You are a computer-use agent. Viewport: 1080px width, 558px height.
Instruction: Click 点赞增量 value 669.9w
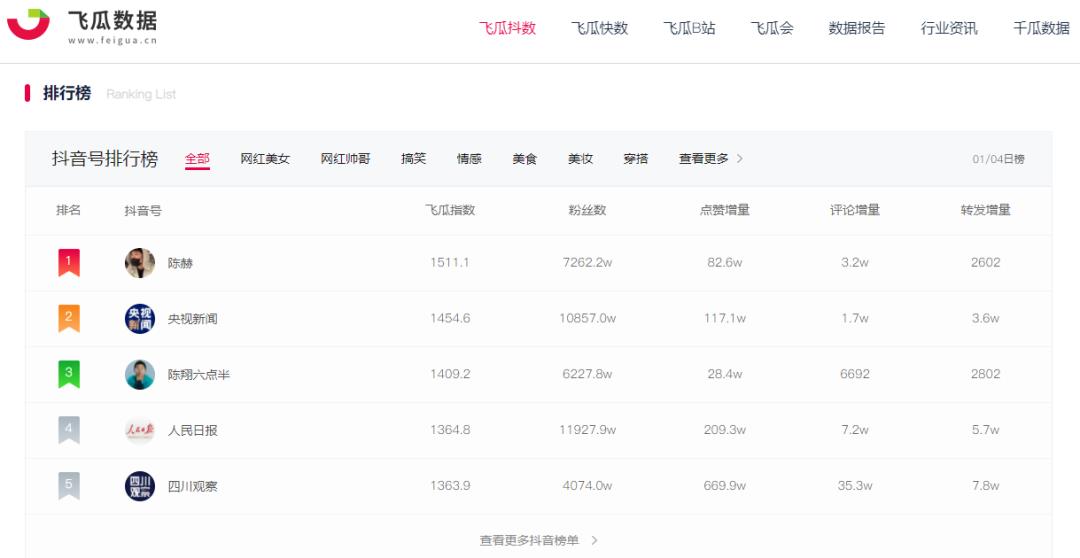(x=725, y=486)
